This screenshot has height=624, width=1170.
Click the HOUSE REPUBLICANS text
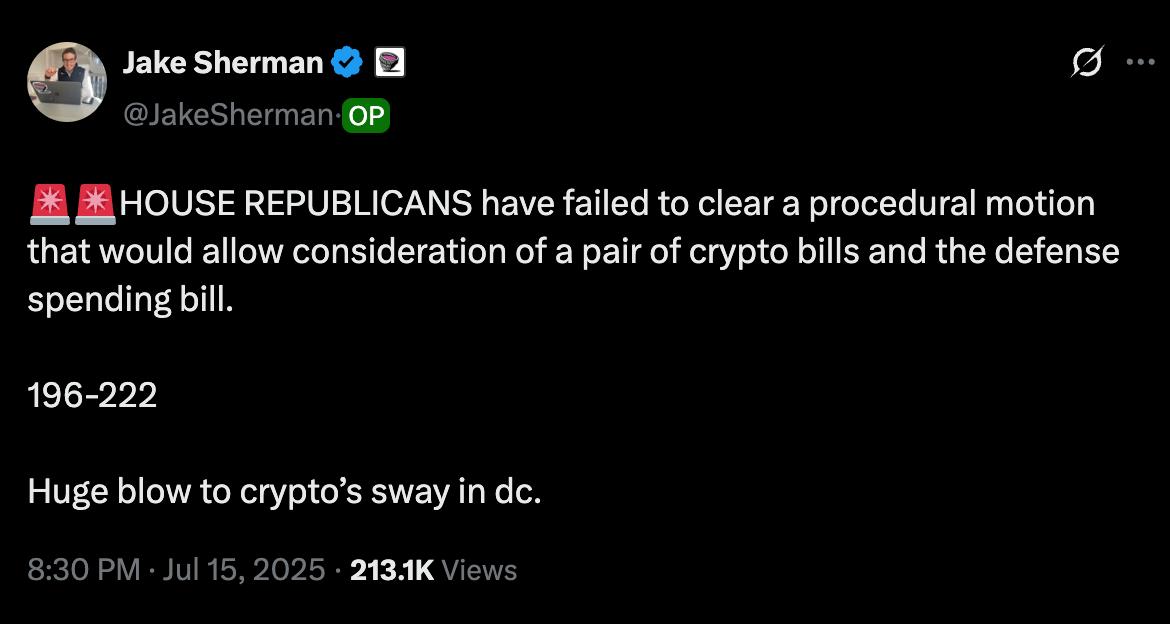(x=296, y=205)
